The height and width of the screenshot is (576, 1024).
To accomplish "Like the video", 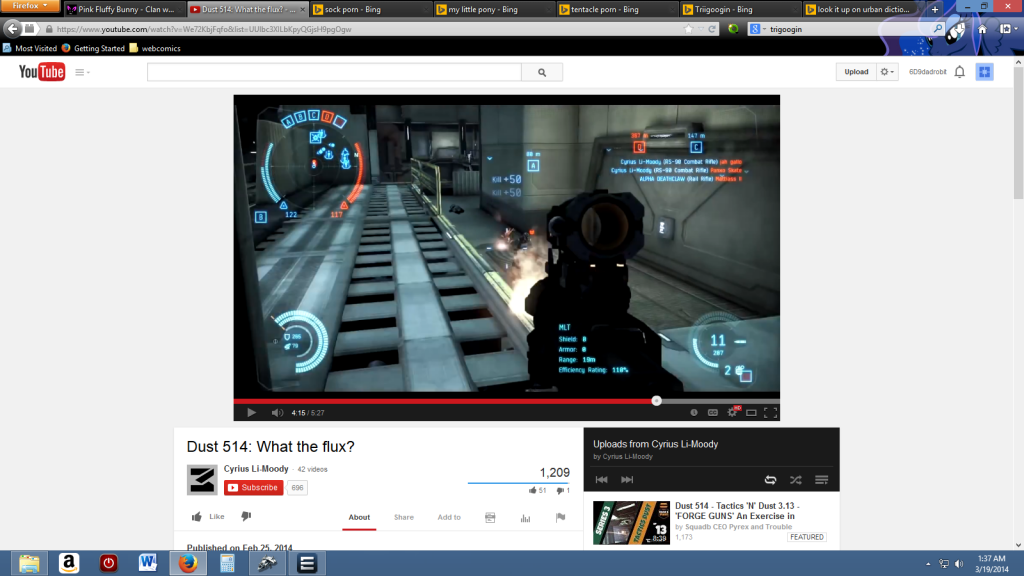I will pos(208,517).
